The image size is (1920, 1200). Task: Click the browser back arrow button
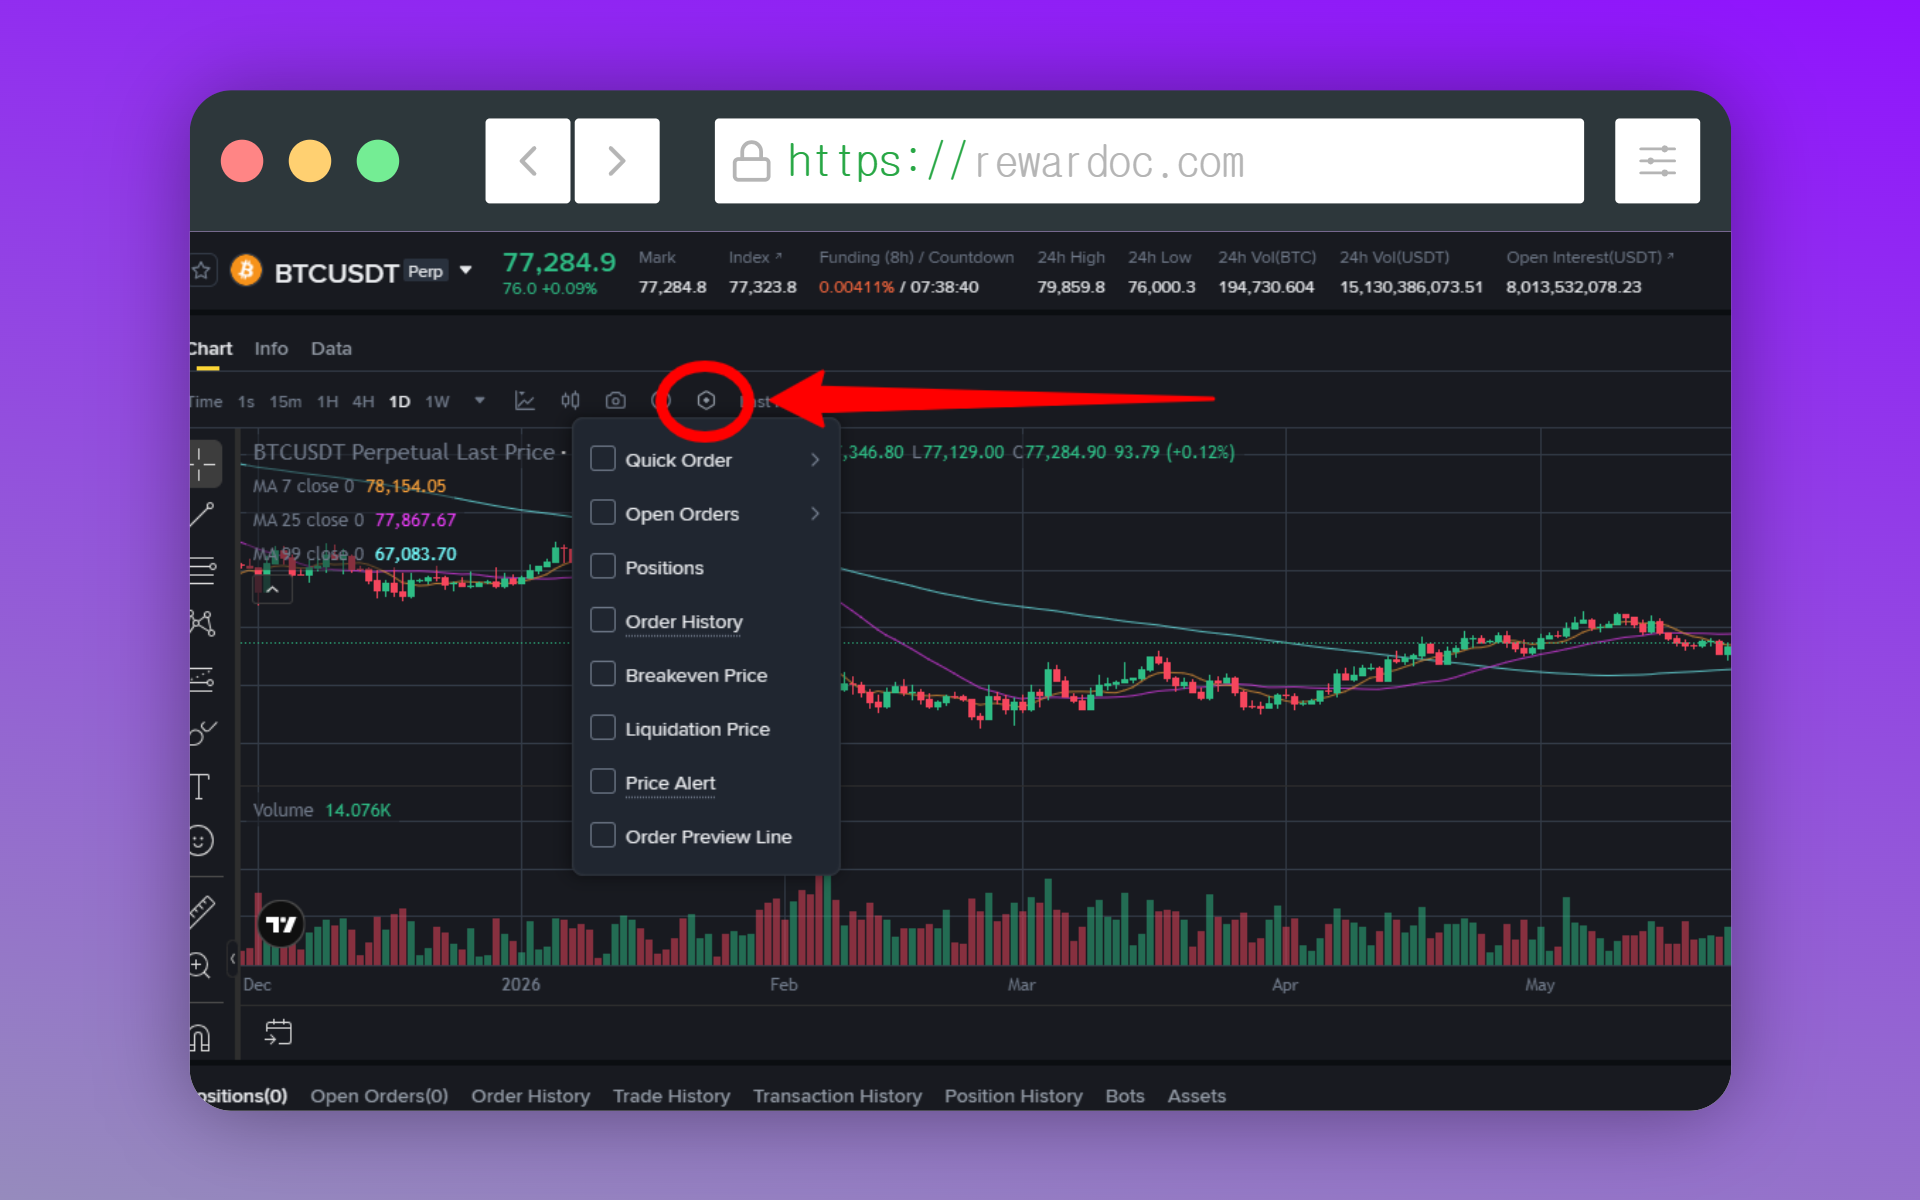[528, 161]
